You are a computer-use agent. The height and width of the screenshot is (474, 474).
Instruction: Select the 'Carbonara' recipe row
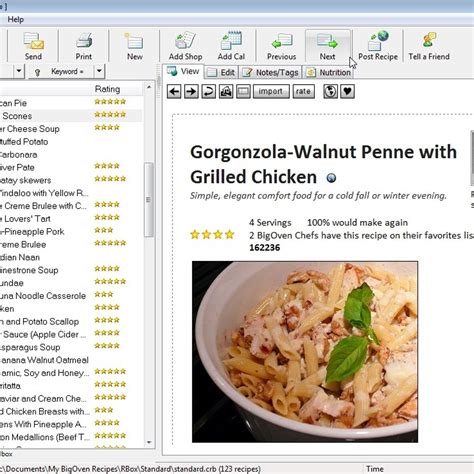click(72, 155)
